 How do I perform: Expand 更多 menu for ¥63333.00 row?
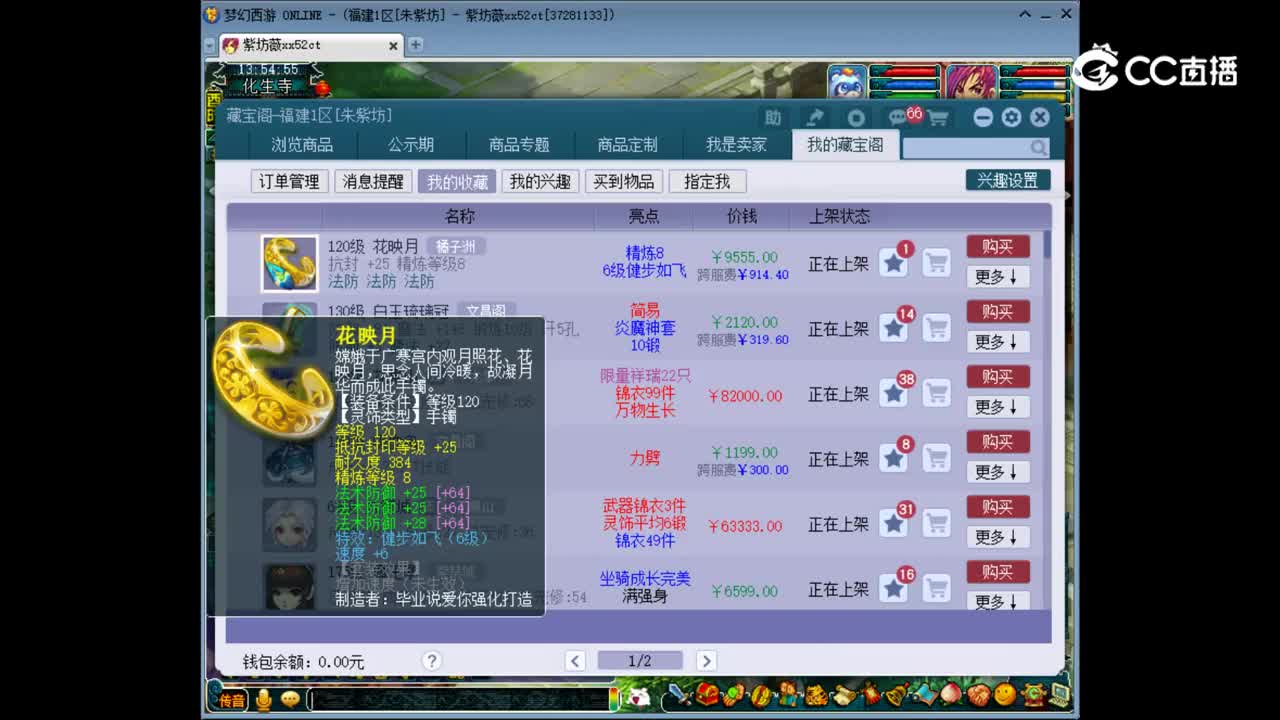pyautogui.click(x=997, y=537)
